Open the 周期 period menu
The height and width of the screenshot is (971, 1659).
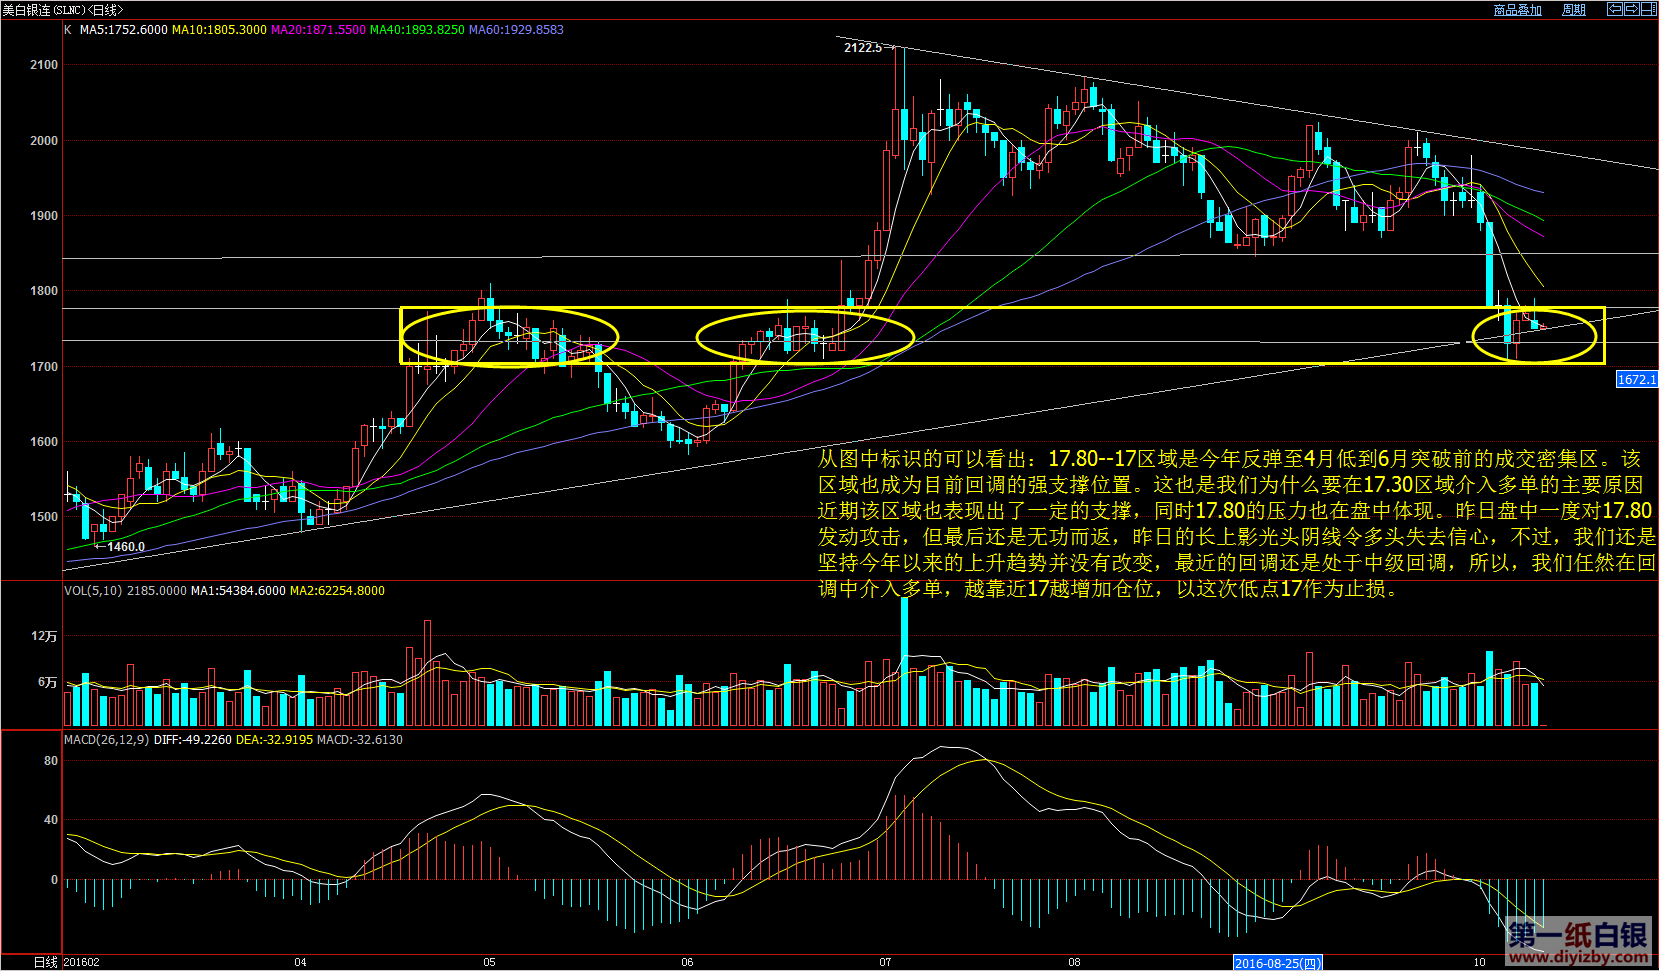coord(1574,10)
